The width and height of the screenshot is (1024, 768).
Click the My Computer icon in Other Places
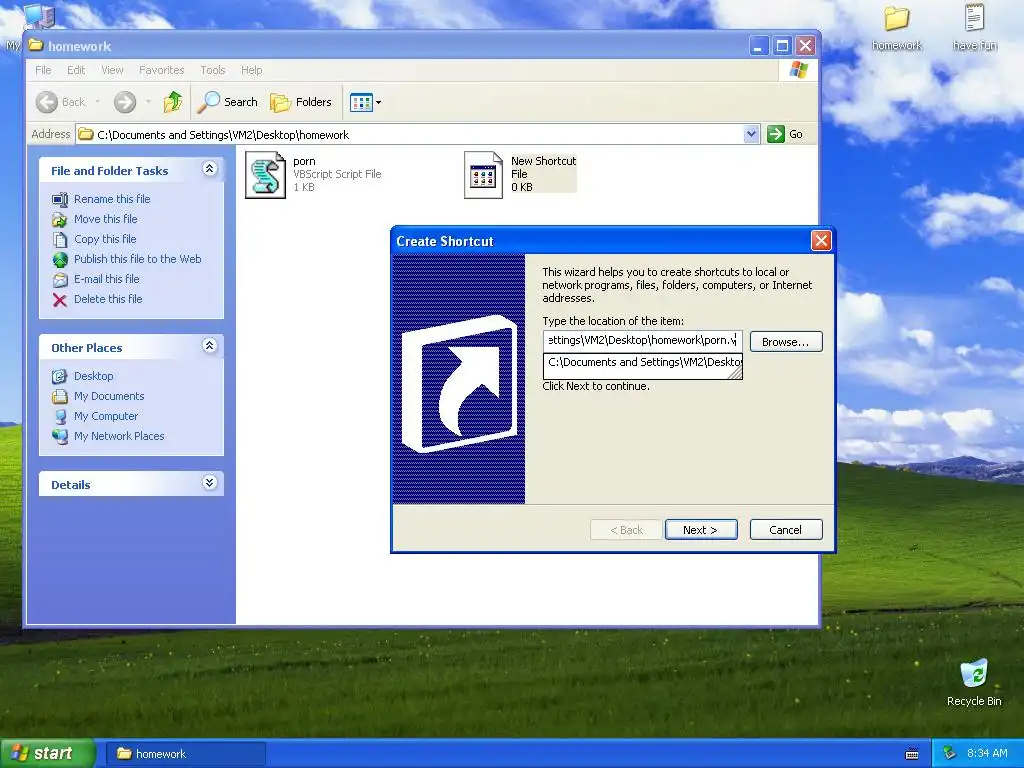pos(60,417)
